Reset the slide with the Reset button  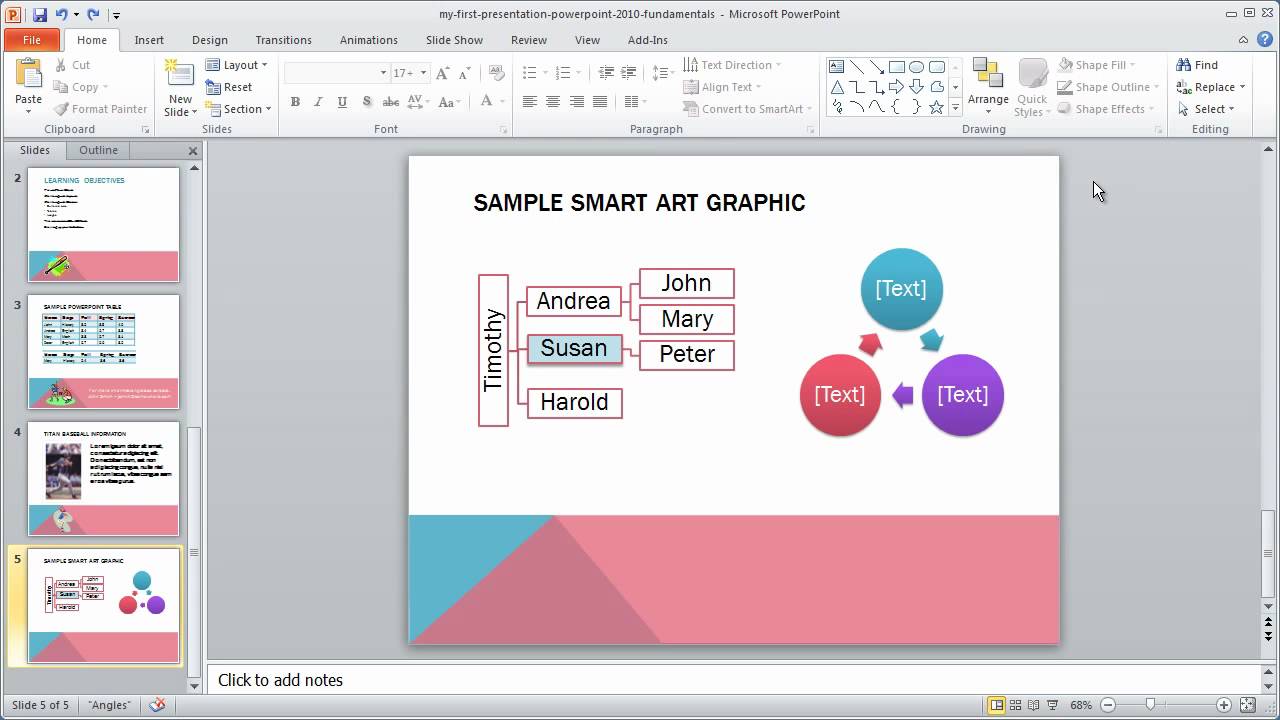tap(229, 87)
